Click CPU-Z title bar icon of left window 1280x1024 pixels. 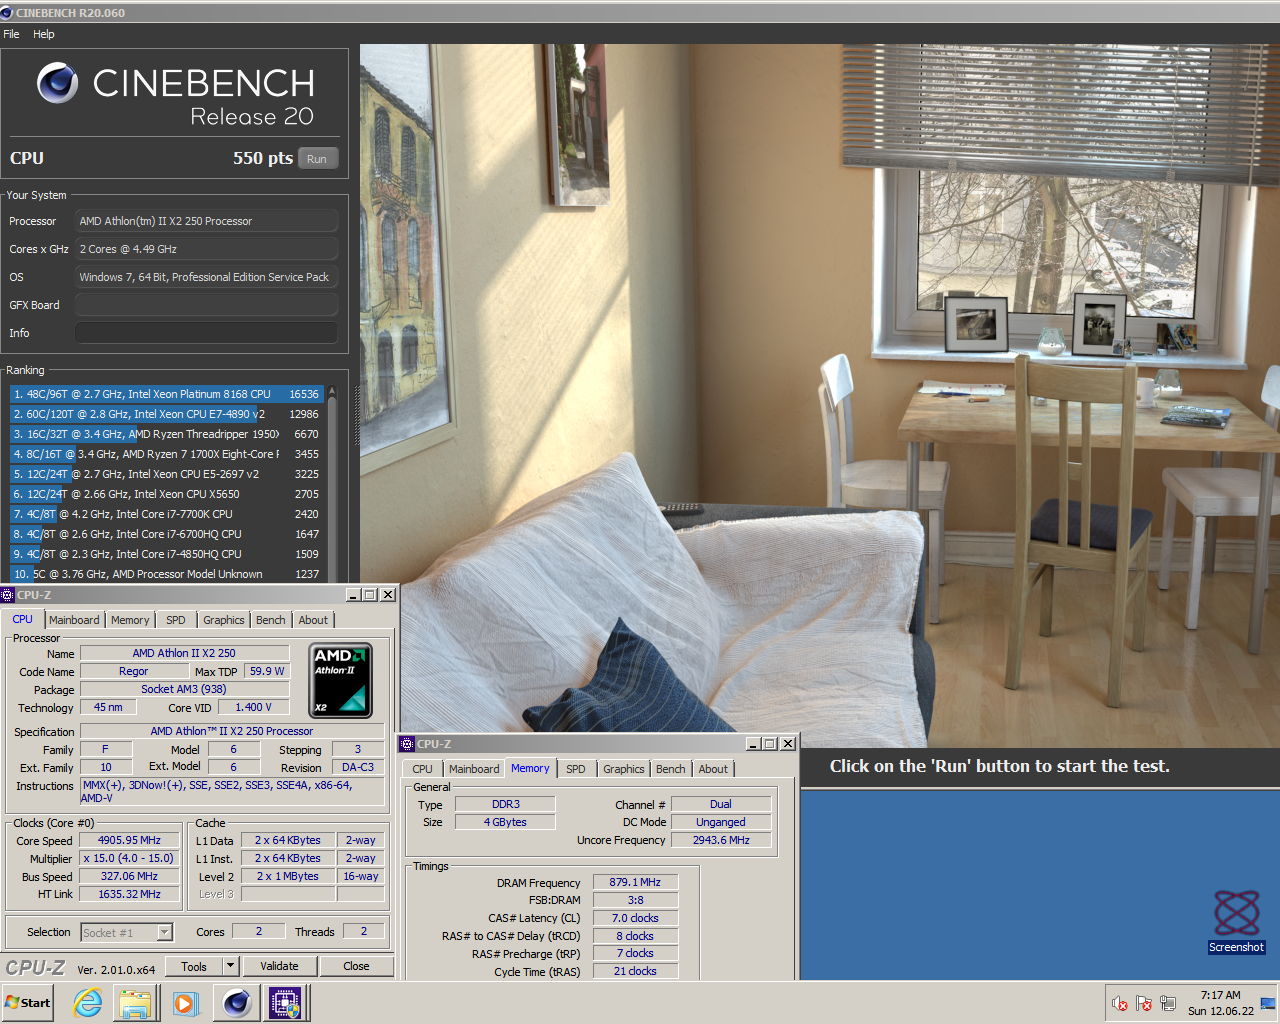click(8, 594)
